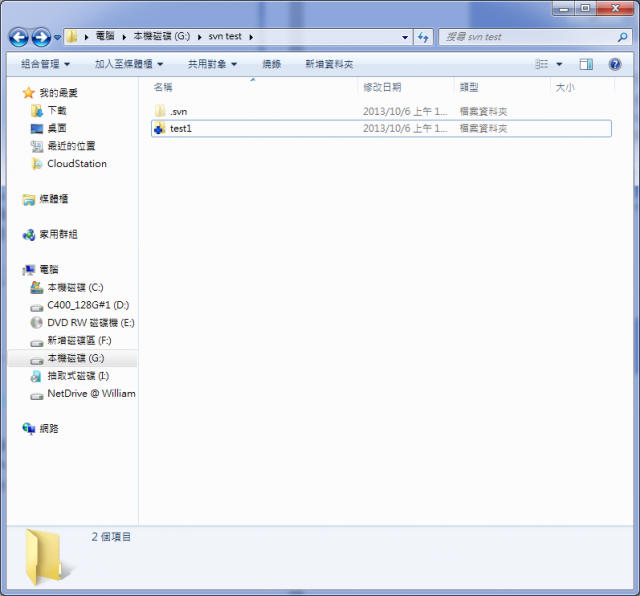Click the 下載 folder icon
This screenshot has width=640, height=596.
tap(37, 111)
